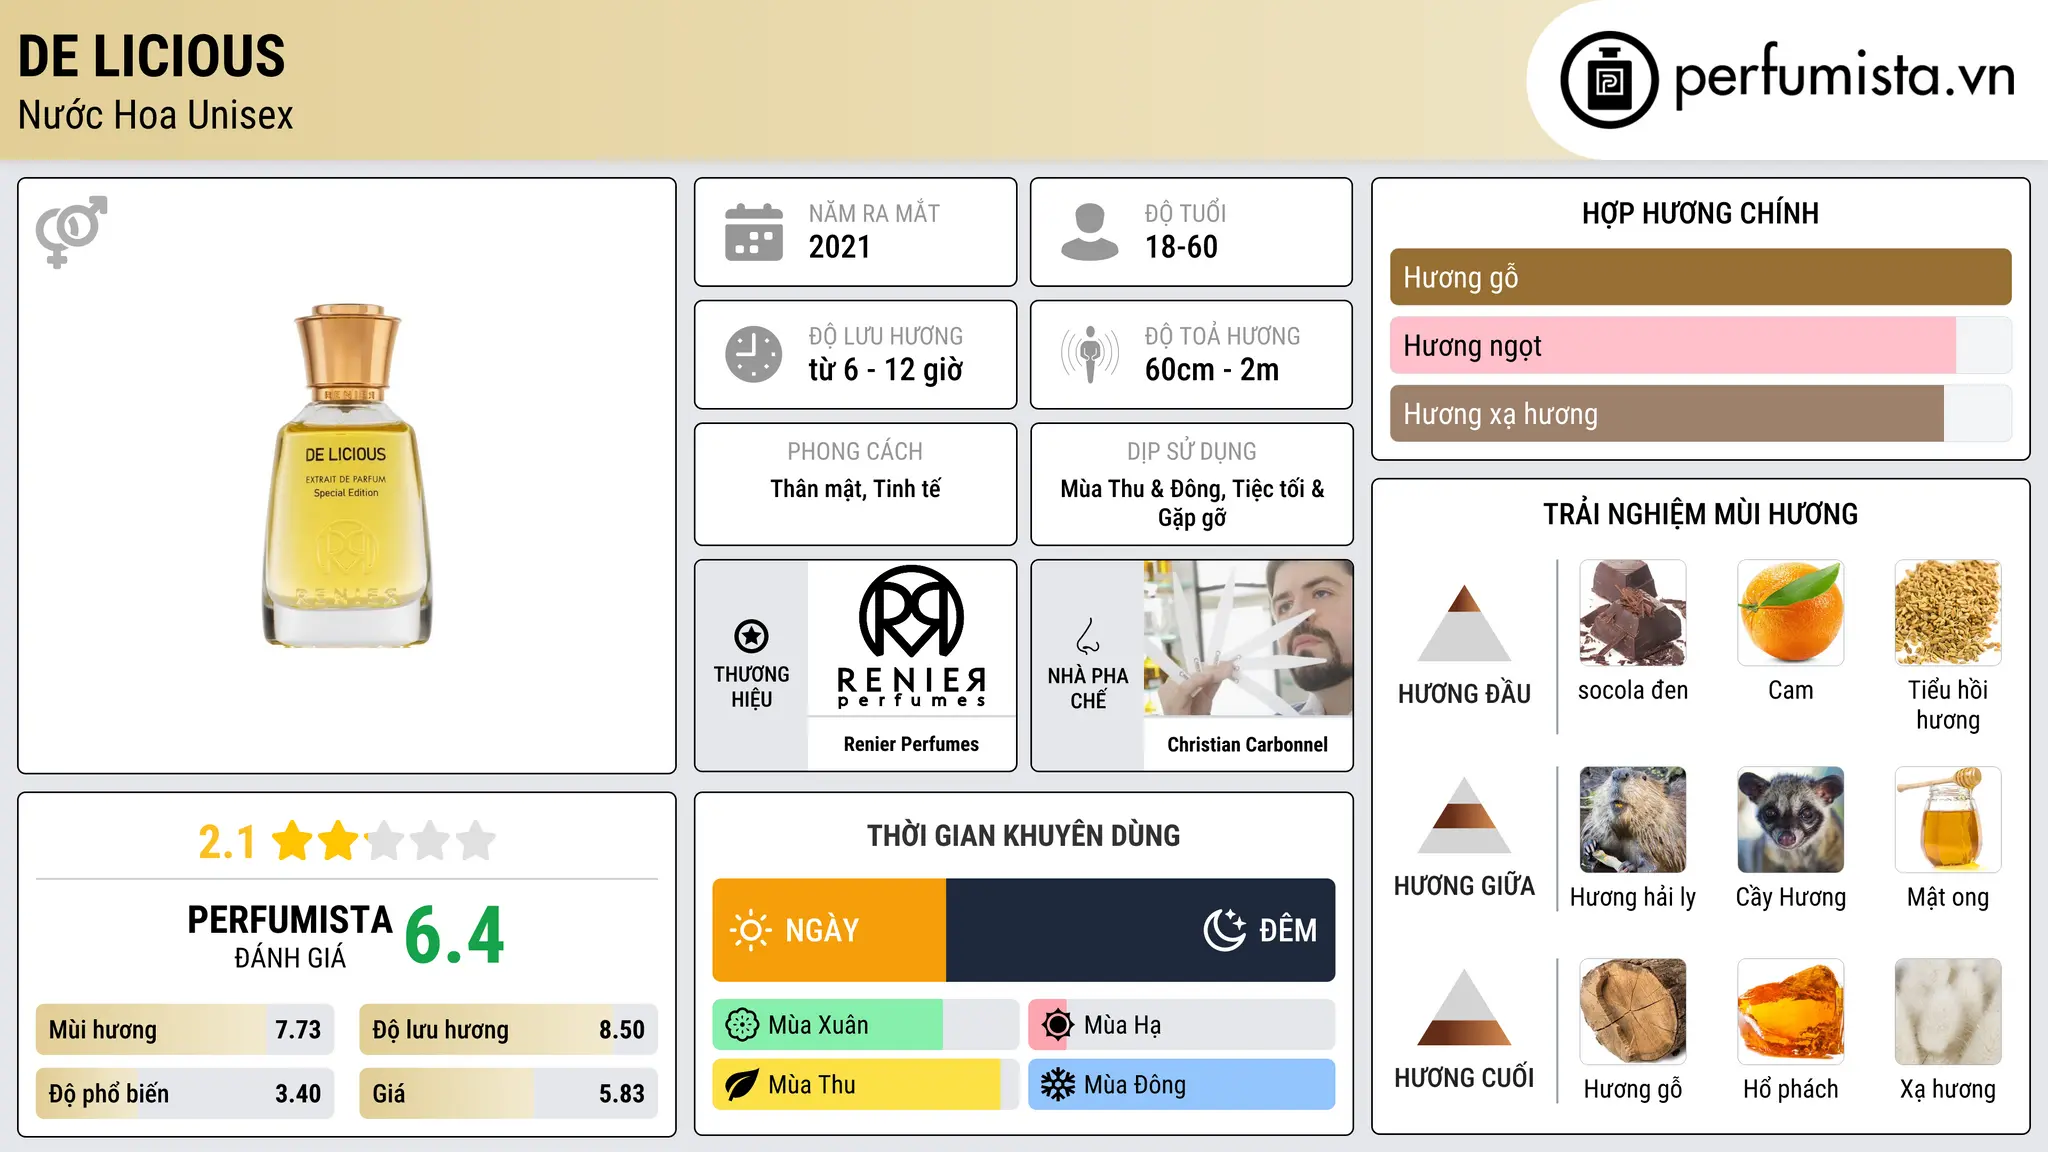Click the calendar icon beside launch year
Viewport: 2048px width, 1152px height.
coord(754,232)
